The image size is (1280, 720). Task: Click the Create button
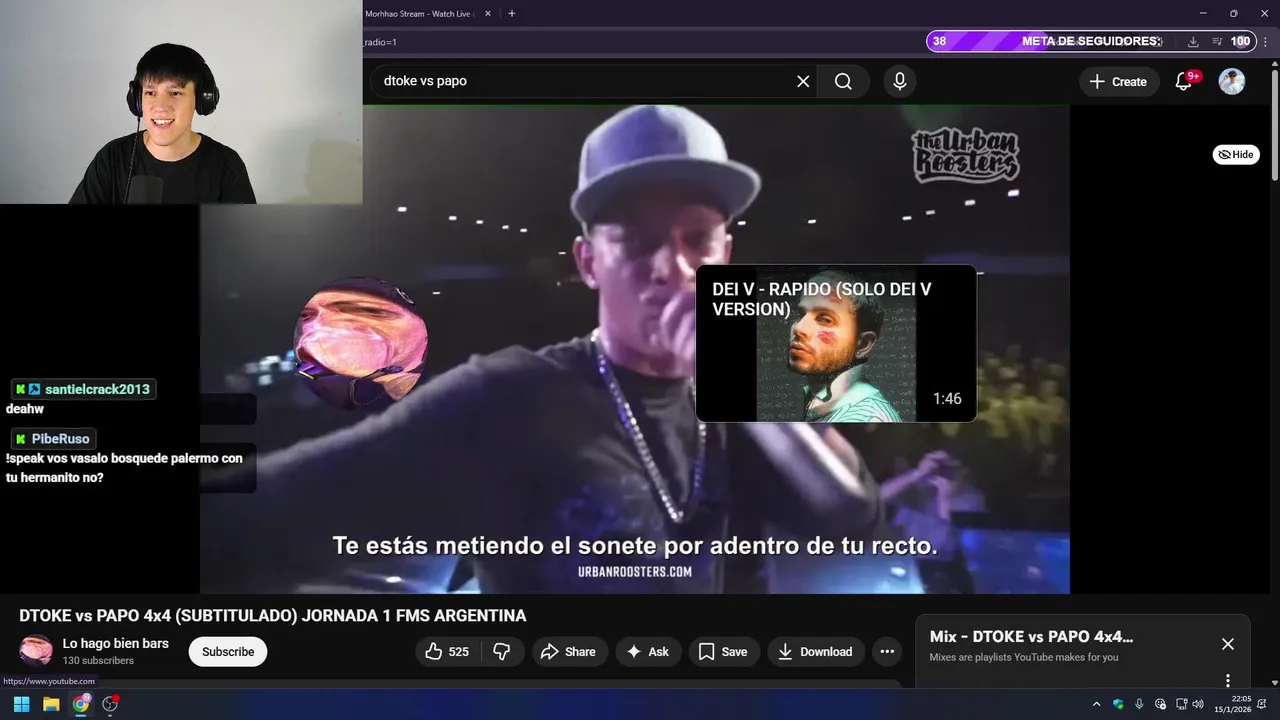[x=1119, y=81]
